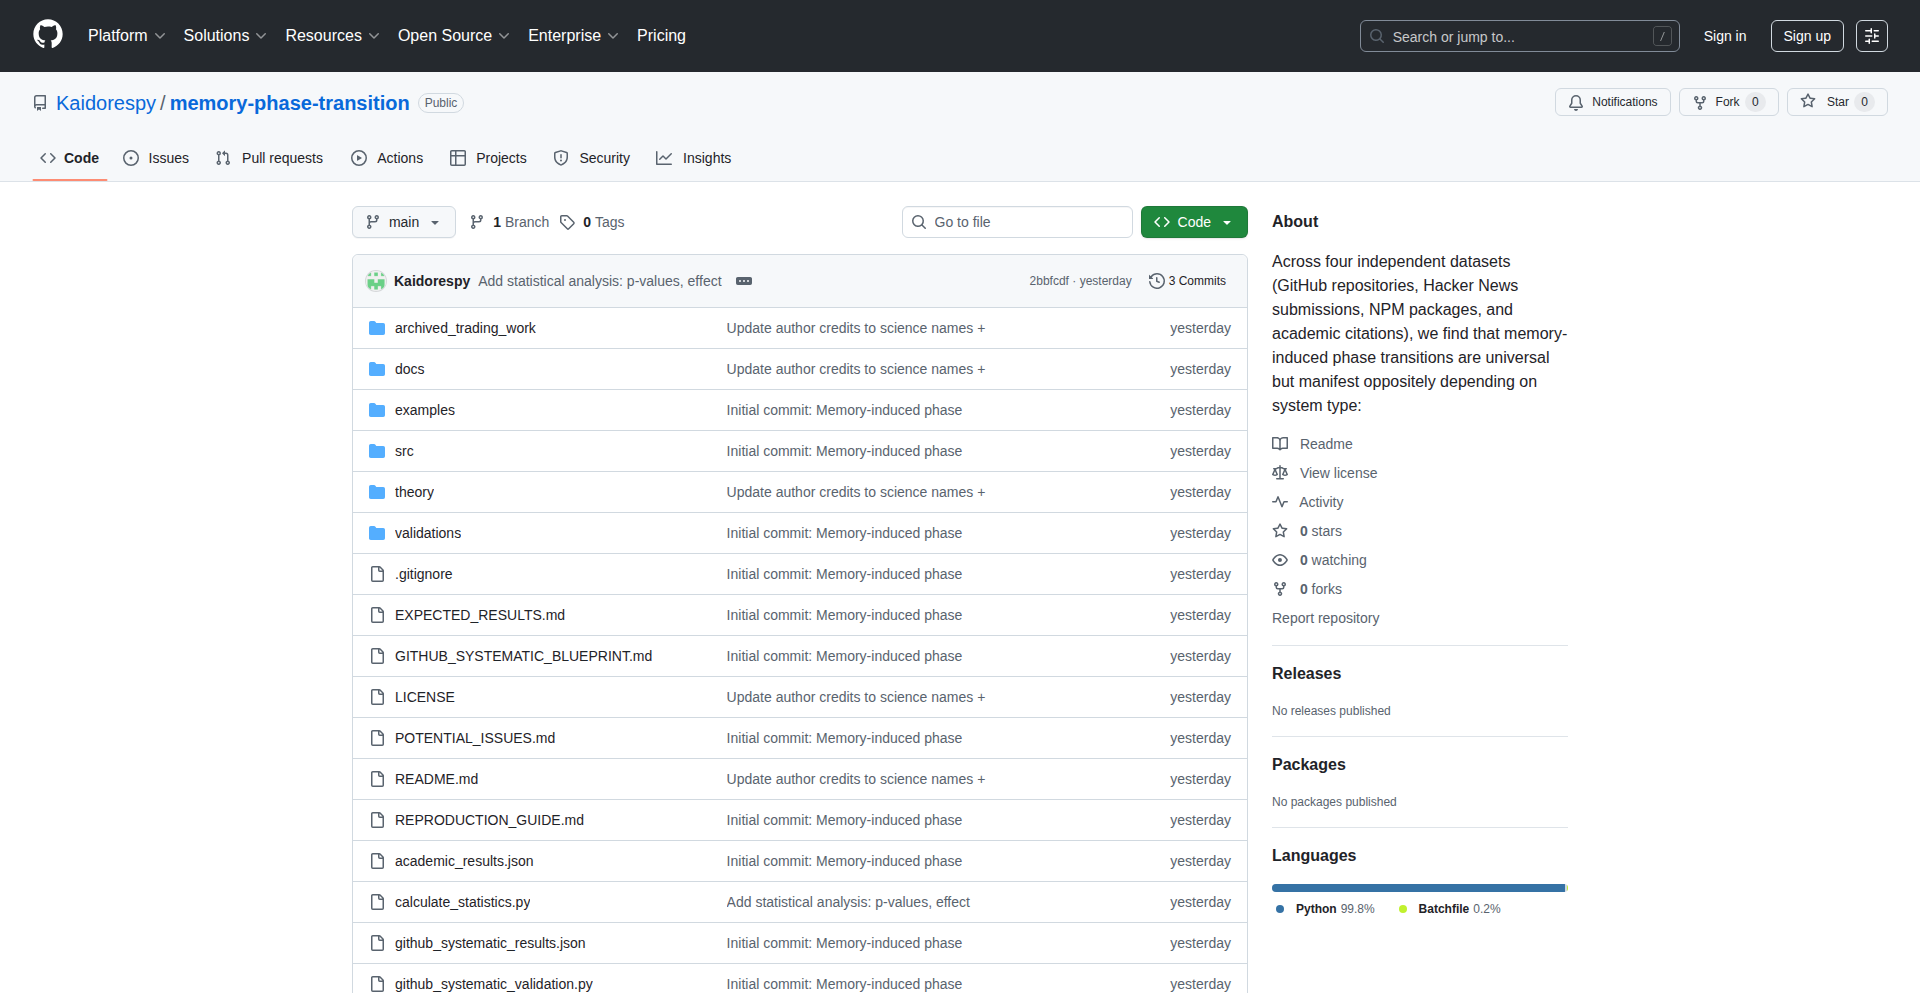This screenshot has height=993, width=1920.
Task: Open the Insights tab
Action: [x=694, y=158]
